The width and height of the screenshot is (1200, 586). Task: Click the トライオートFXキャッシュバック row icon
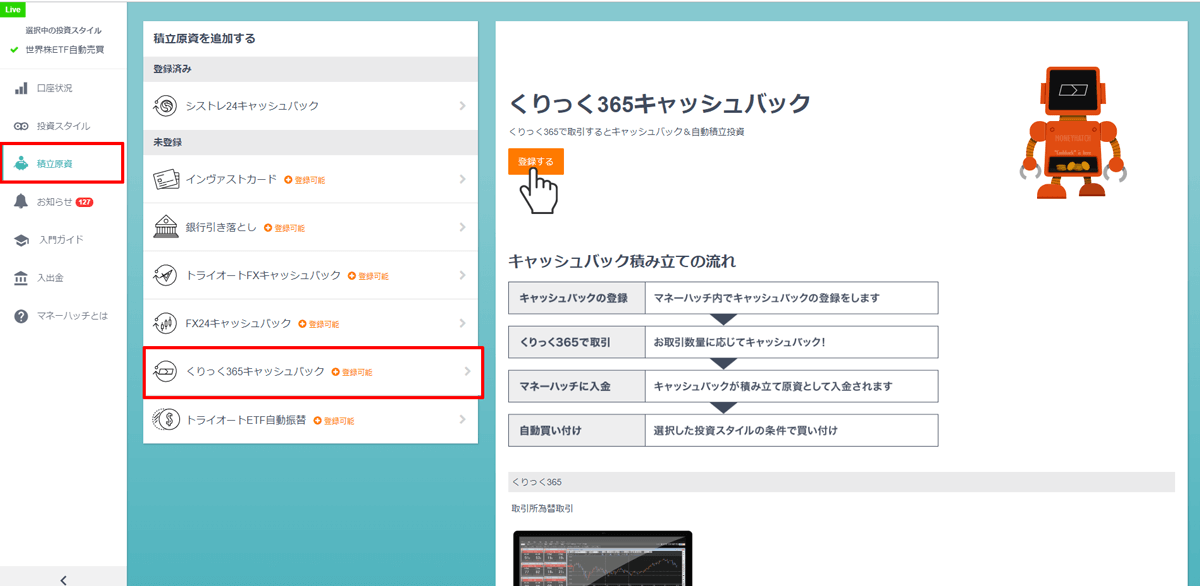click(166, 275)
